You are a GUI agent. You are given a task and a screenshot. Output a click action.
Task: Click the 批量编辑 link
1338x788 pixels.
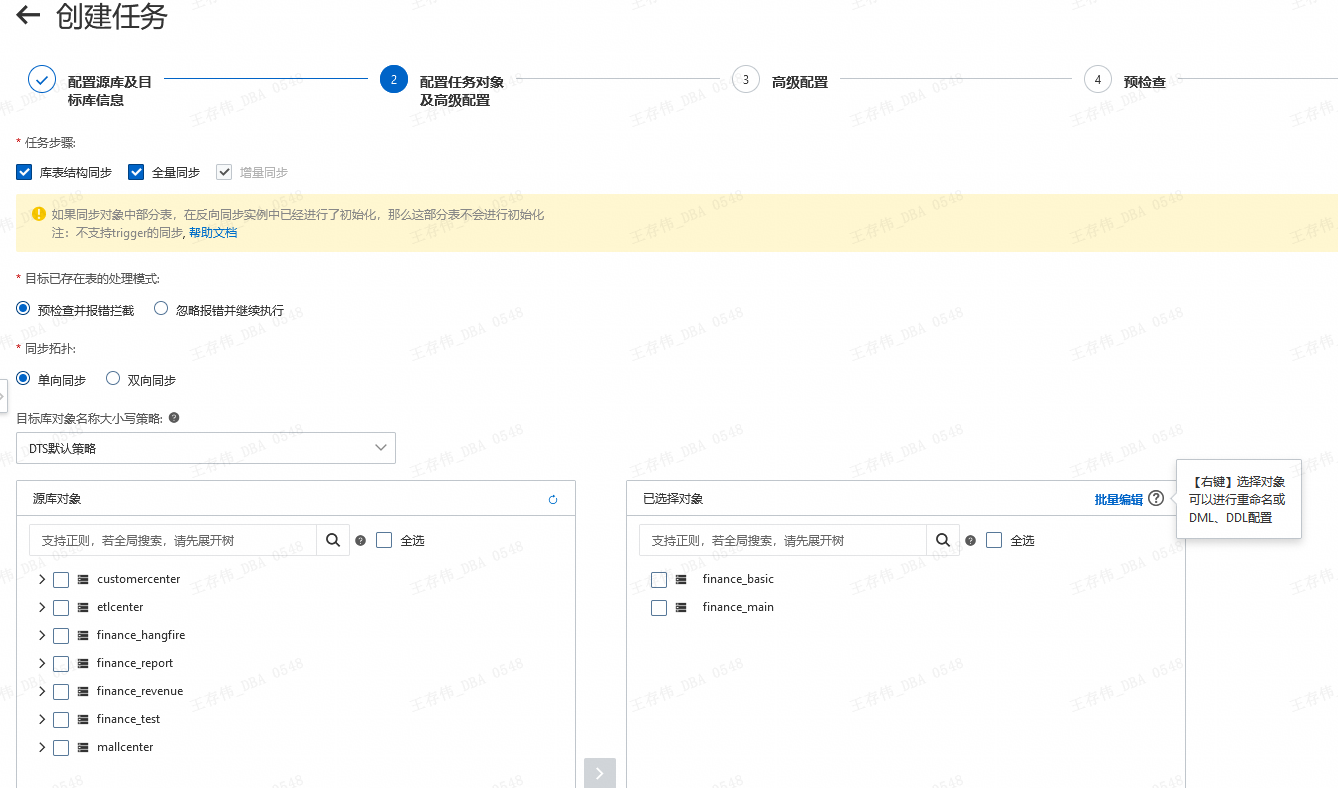coord(1118,499)
